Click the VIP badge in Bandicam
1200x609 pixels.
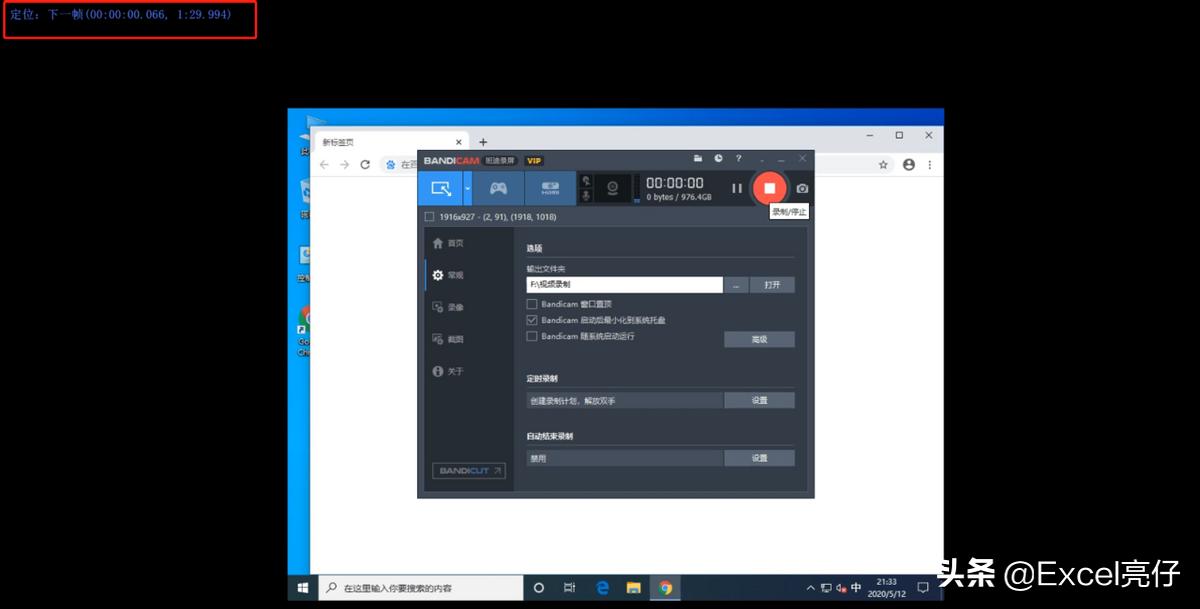[x=534, y=160]
